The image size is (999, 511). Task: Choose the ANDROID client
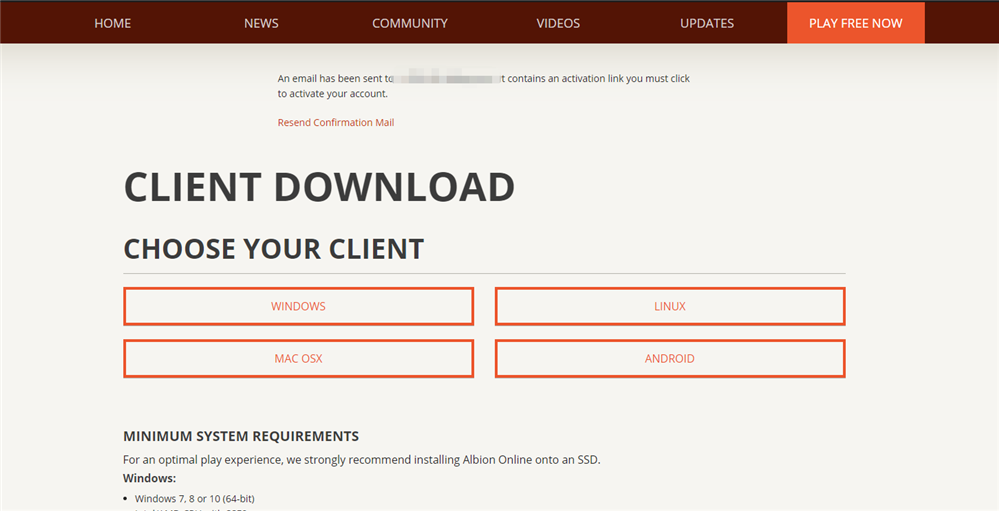coord(670,359)
